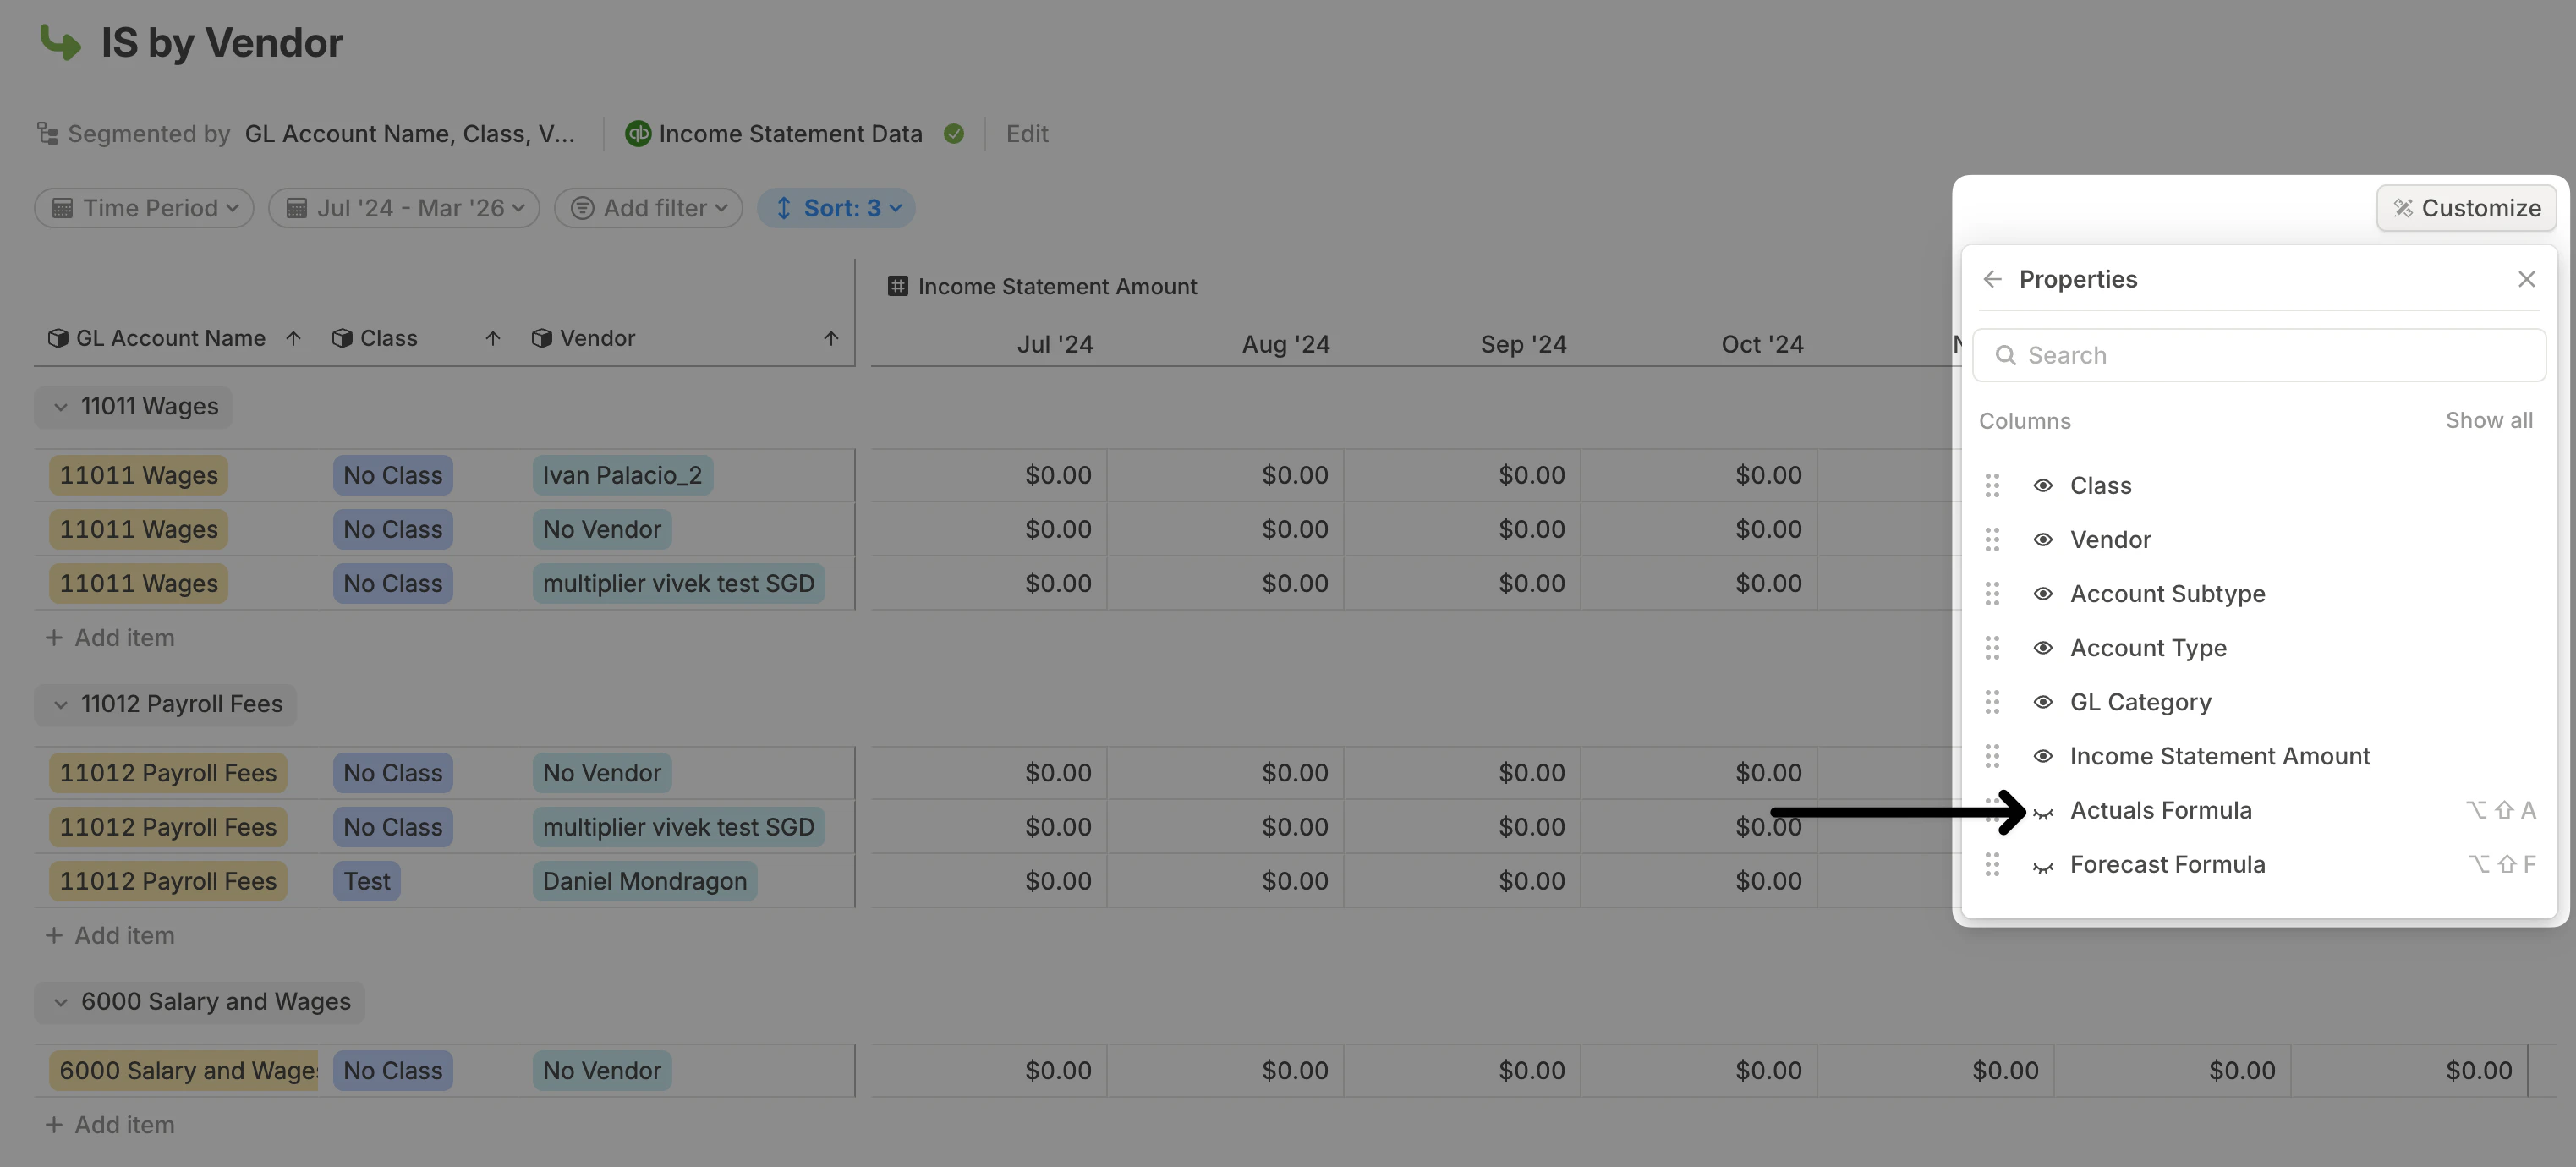Hide the GL Category column
The image size is (2576, 1167).
pyautogui.click(x=2043, y=702)
